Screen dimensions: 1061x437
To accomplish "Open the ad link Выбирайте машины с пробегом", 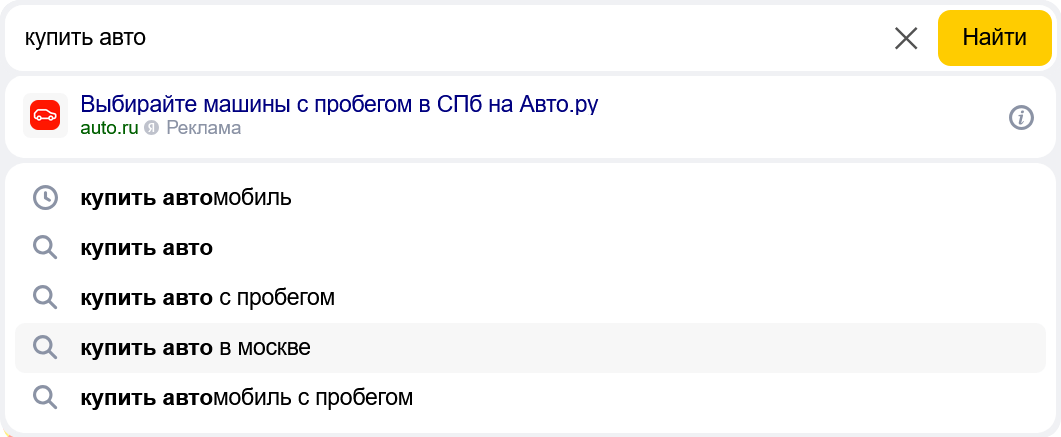I will pos(339,104).
